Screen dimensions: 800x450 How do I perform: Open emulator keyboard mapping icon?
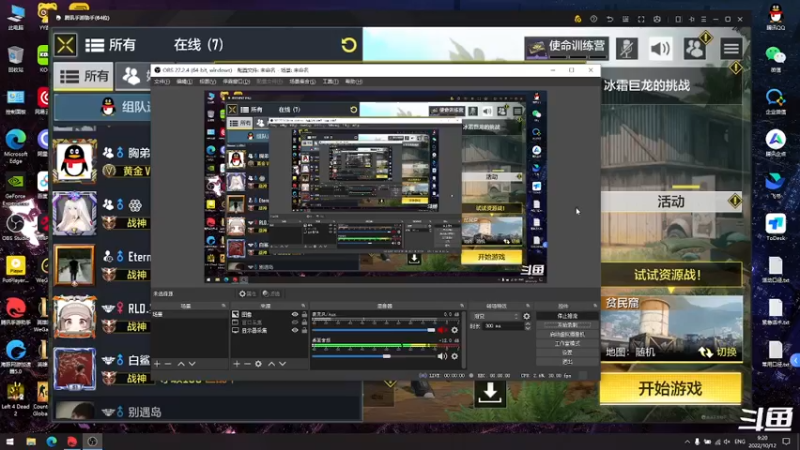(x=625, y=19)
